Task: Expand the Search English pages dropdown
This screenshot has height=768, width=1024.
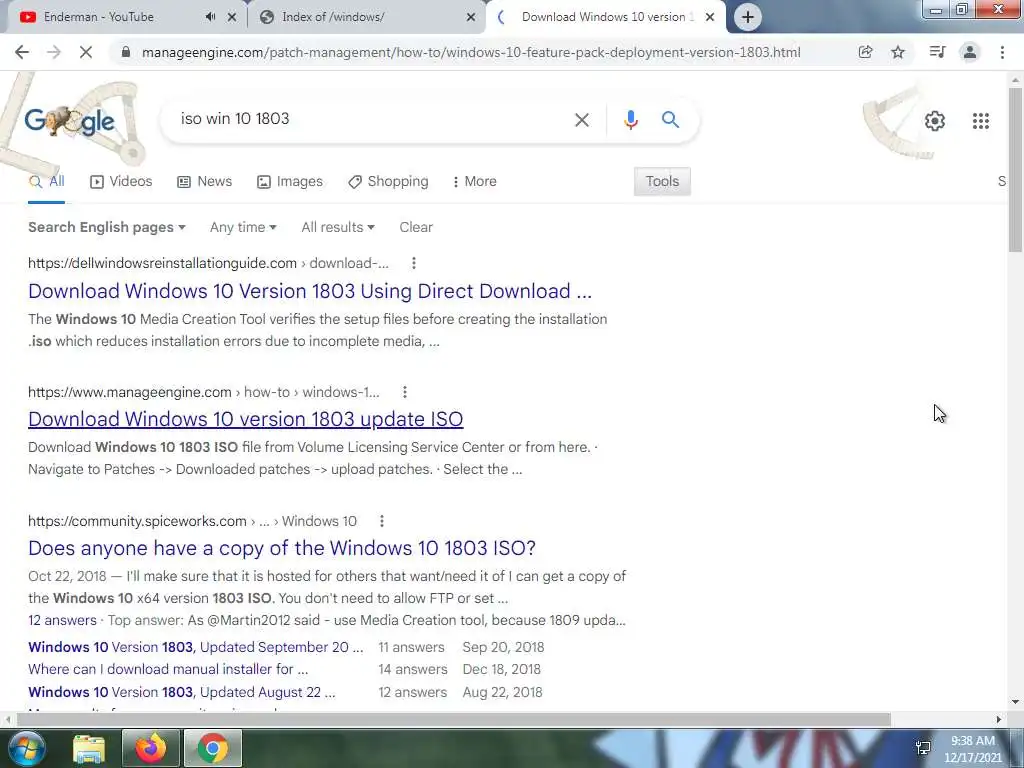Action: [x=107, y=227]
